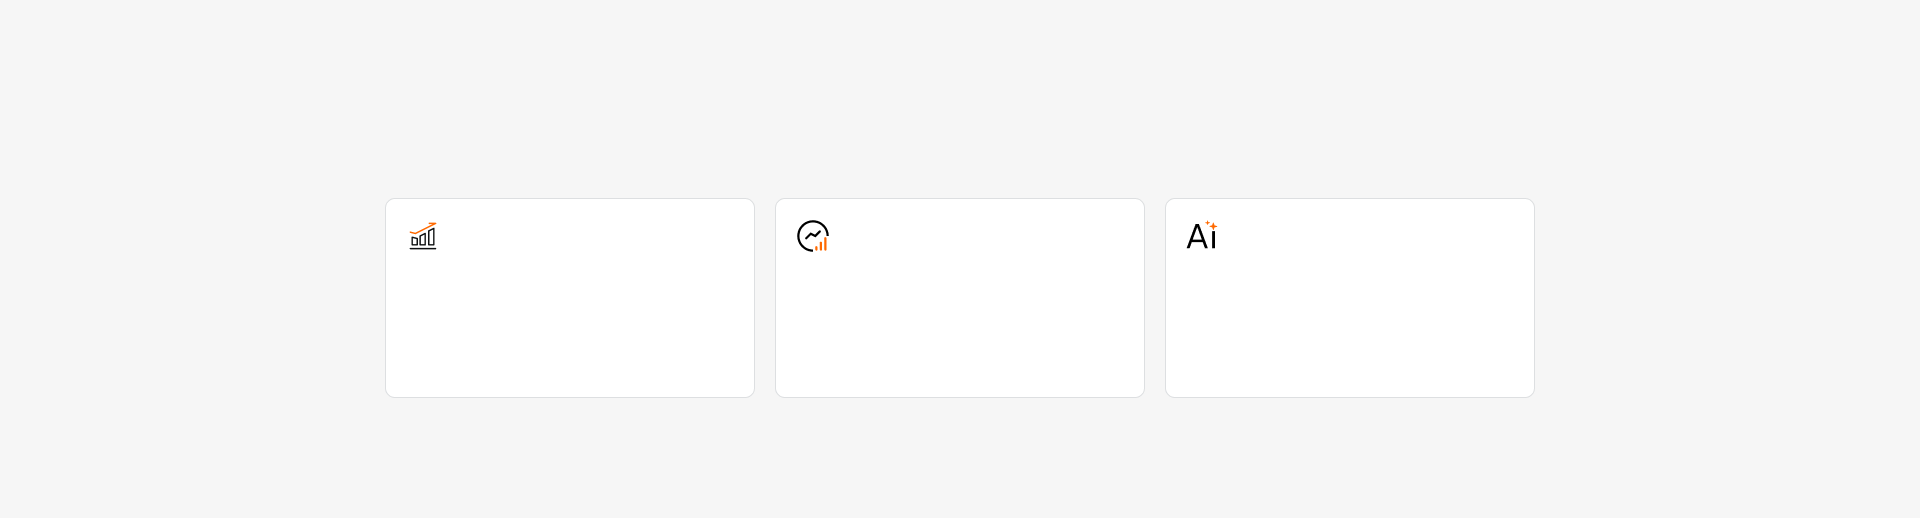1920x518 pixels.
Task: Open the circle icon with orange bars
Action: [x=813, y=236]
